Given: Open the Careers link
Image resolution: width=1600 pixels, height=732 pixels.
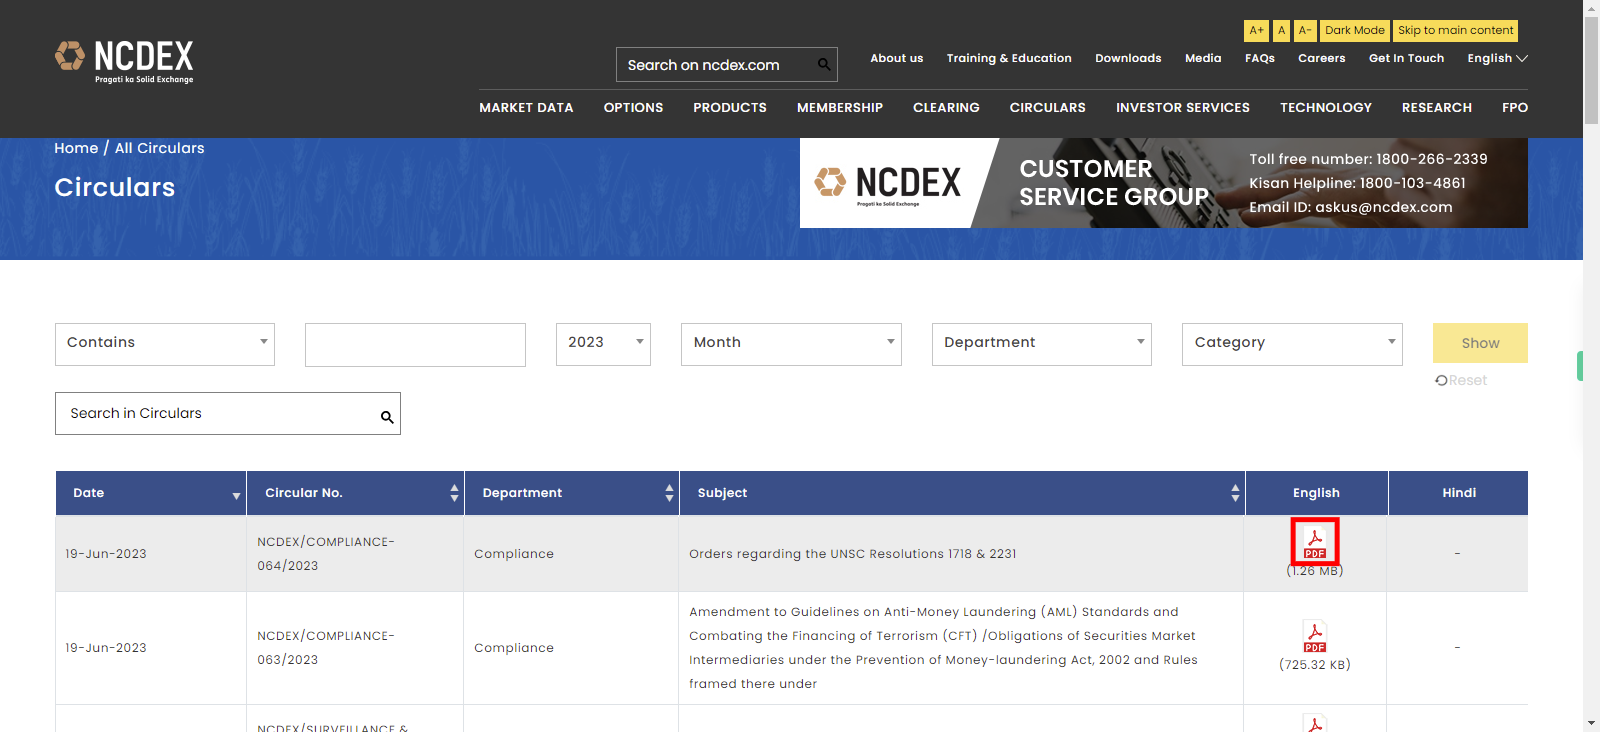Looking at the screenshot, I should tap(1322, 58).
